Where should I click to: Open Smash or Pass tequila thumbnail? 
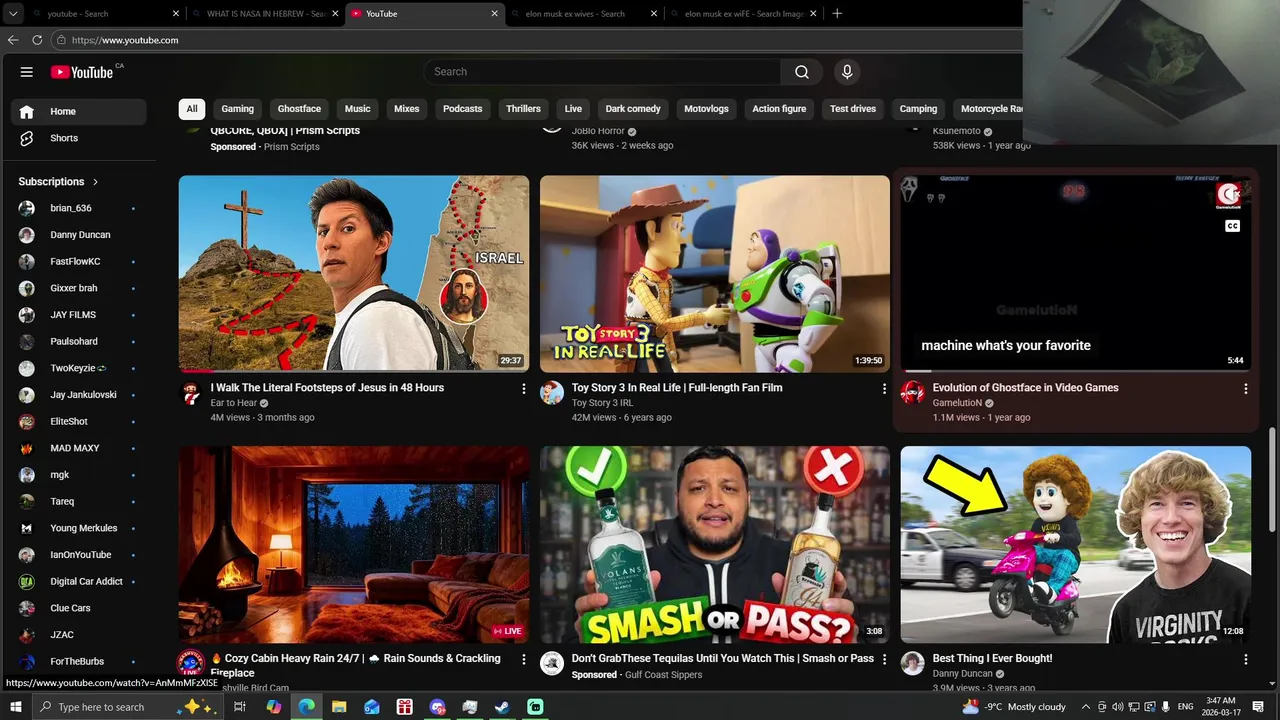715,544
